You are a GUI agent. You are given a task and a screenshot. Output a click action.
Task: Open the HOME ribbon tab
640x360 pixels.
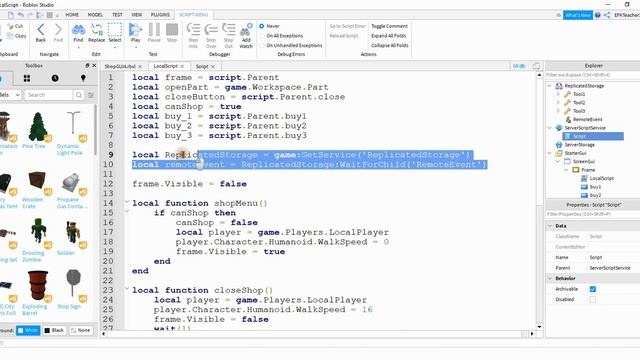(x=72, y=15)
